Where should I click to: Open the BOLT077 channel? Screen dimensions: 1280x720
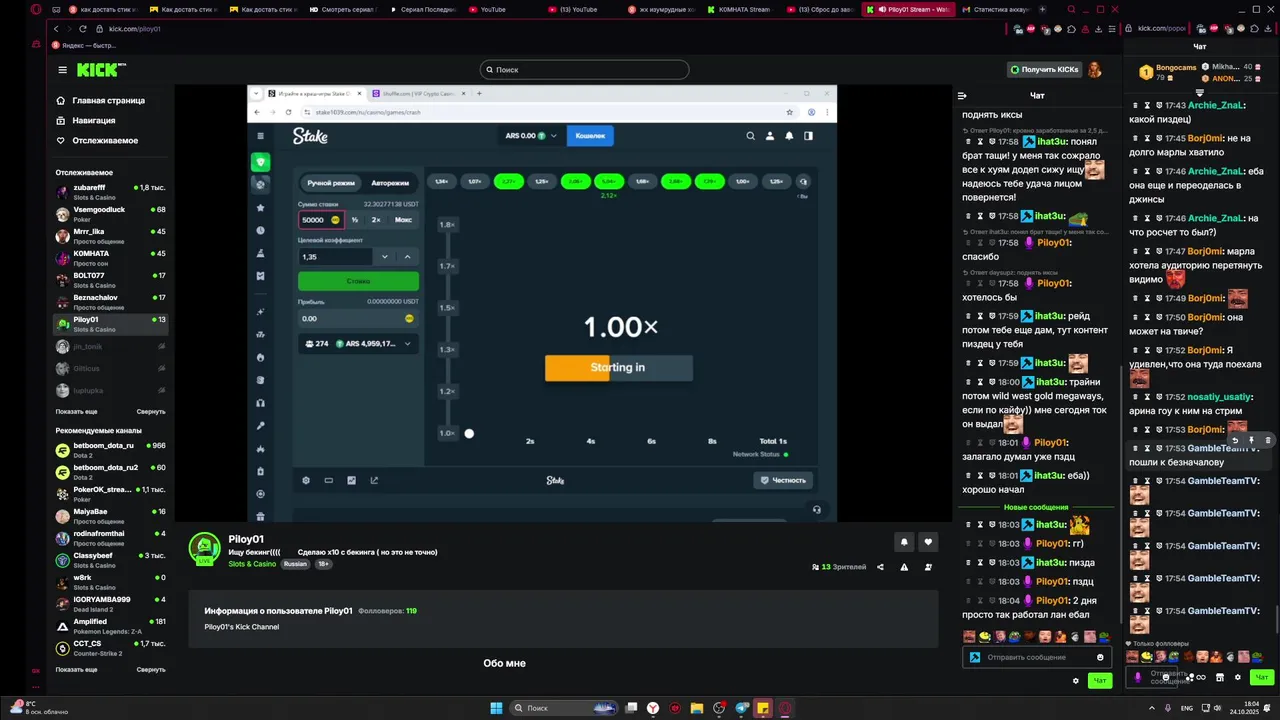(110, 280)
